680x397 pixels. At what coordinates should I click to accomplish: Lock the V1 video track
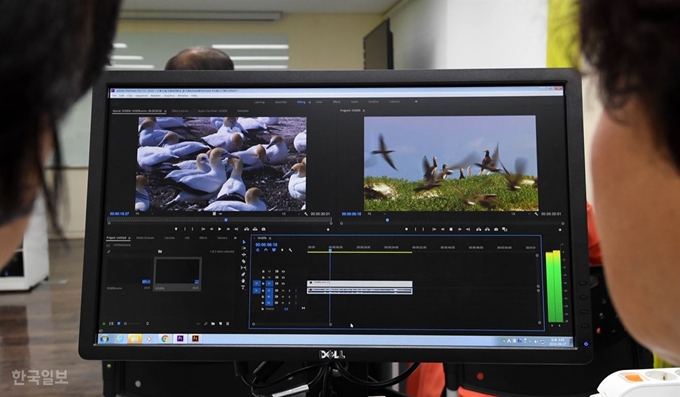pos(263,283)
